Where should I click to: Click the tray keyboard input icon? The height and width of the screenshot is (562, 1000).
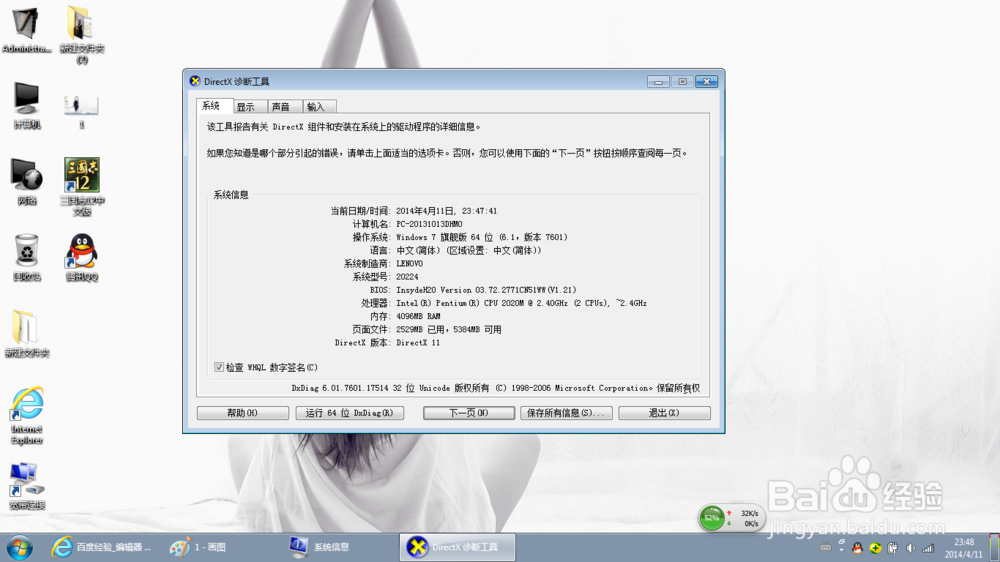[x=825, y=547]
